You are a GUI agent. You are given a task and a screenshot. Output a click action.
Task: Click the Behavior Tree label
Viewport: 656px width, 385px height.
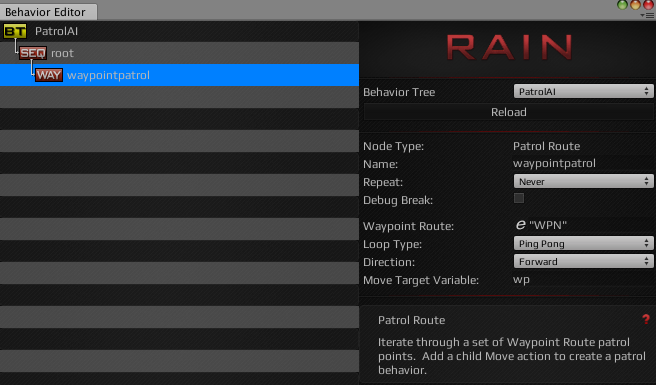point(399,92)
